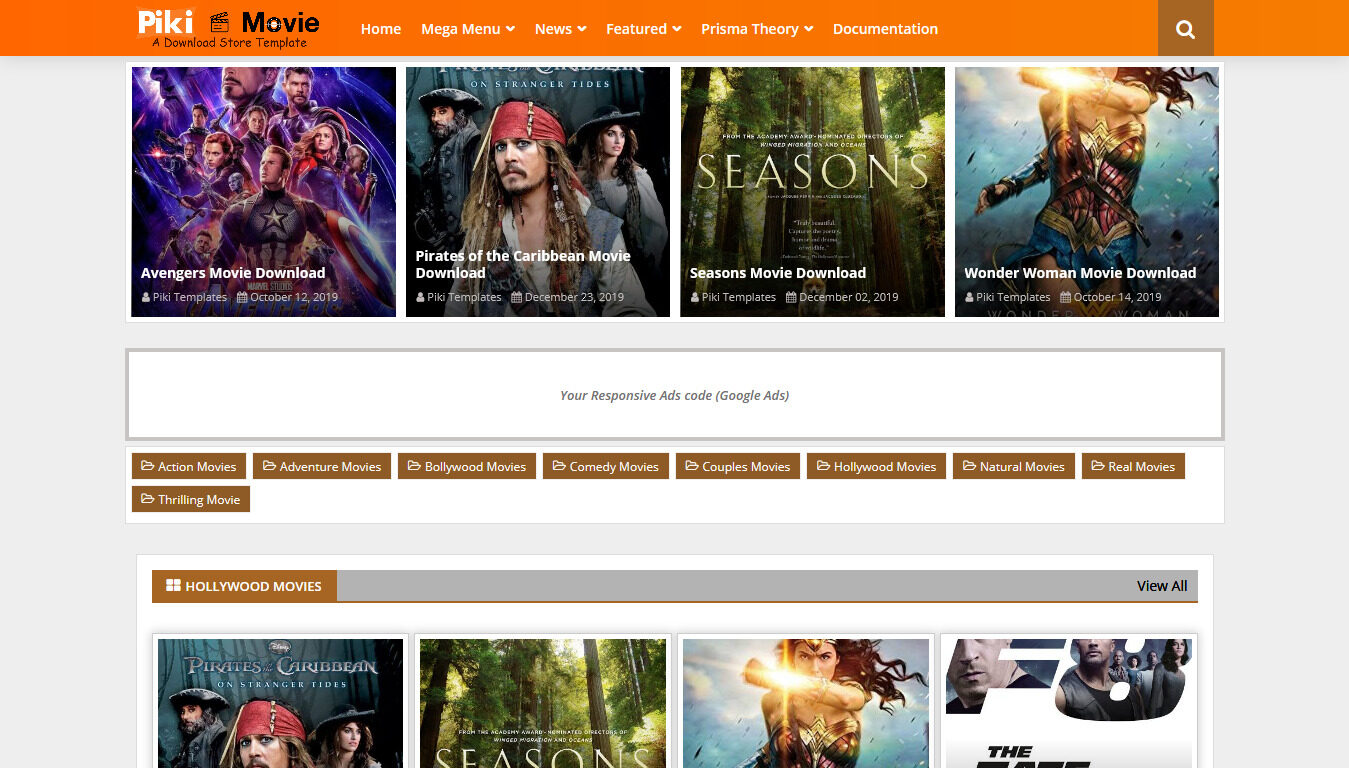Open Wonder Woman thumbnail in Hollywood Movies grid
The height and width of the screenshot is (768, 1349).
(x=806, y=703)
